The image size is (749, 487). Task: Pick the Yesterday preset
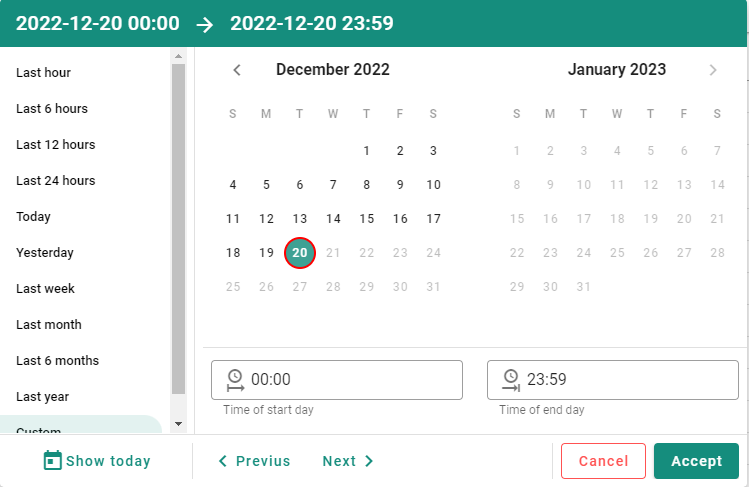(x=45, y=253)
